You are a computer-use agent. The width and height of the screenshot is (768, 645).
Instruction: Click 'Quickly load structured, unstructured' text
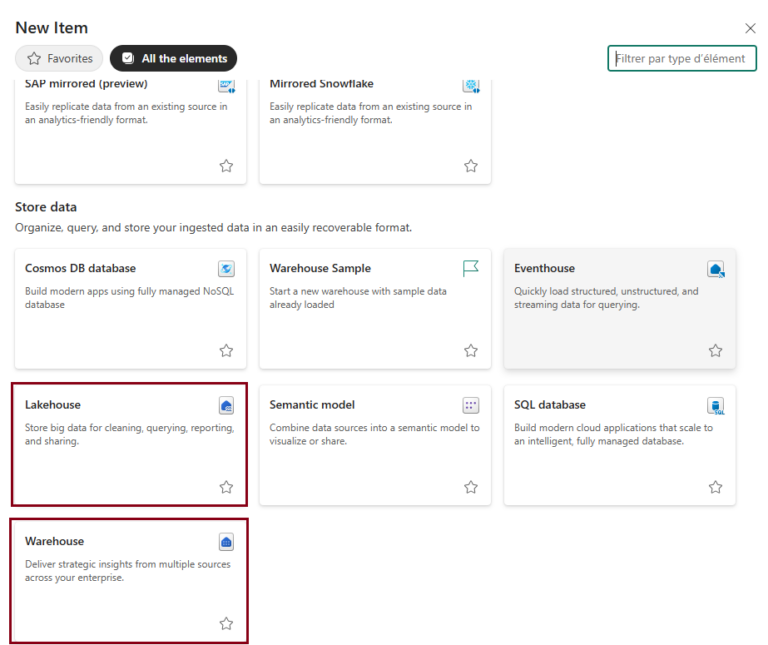(606, 298)
